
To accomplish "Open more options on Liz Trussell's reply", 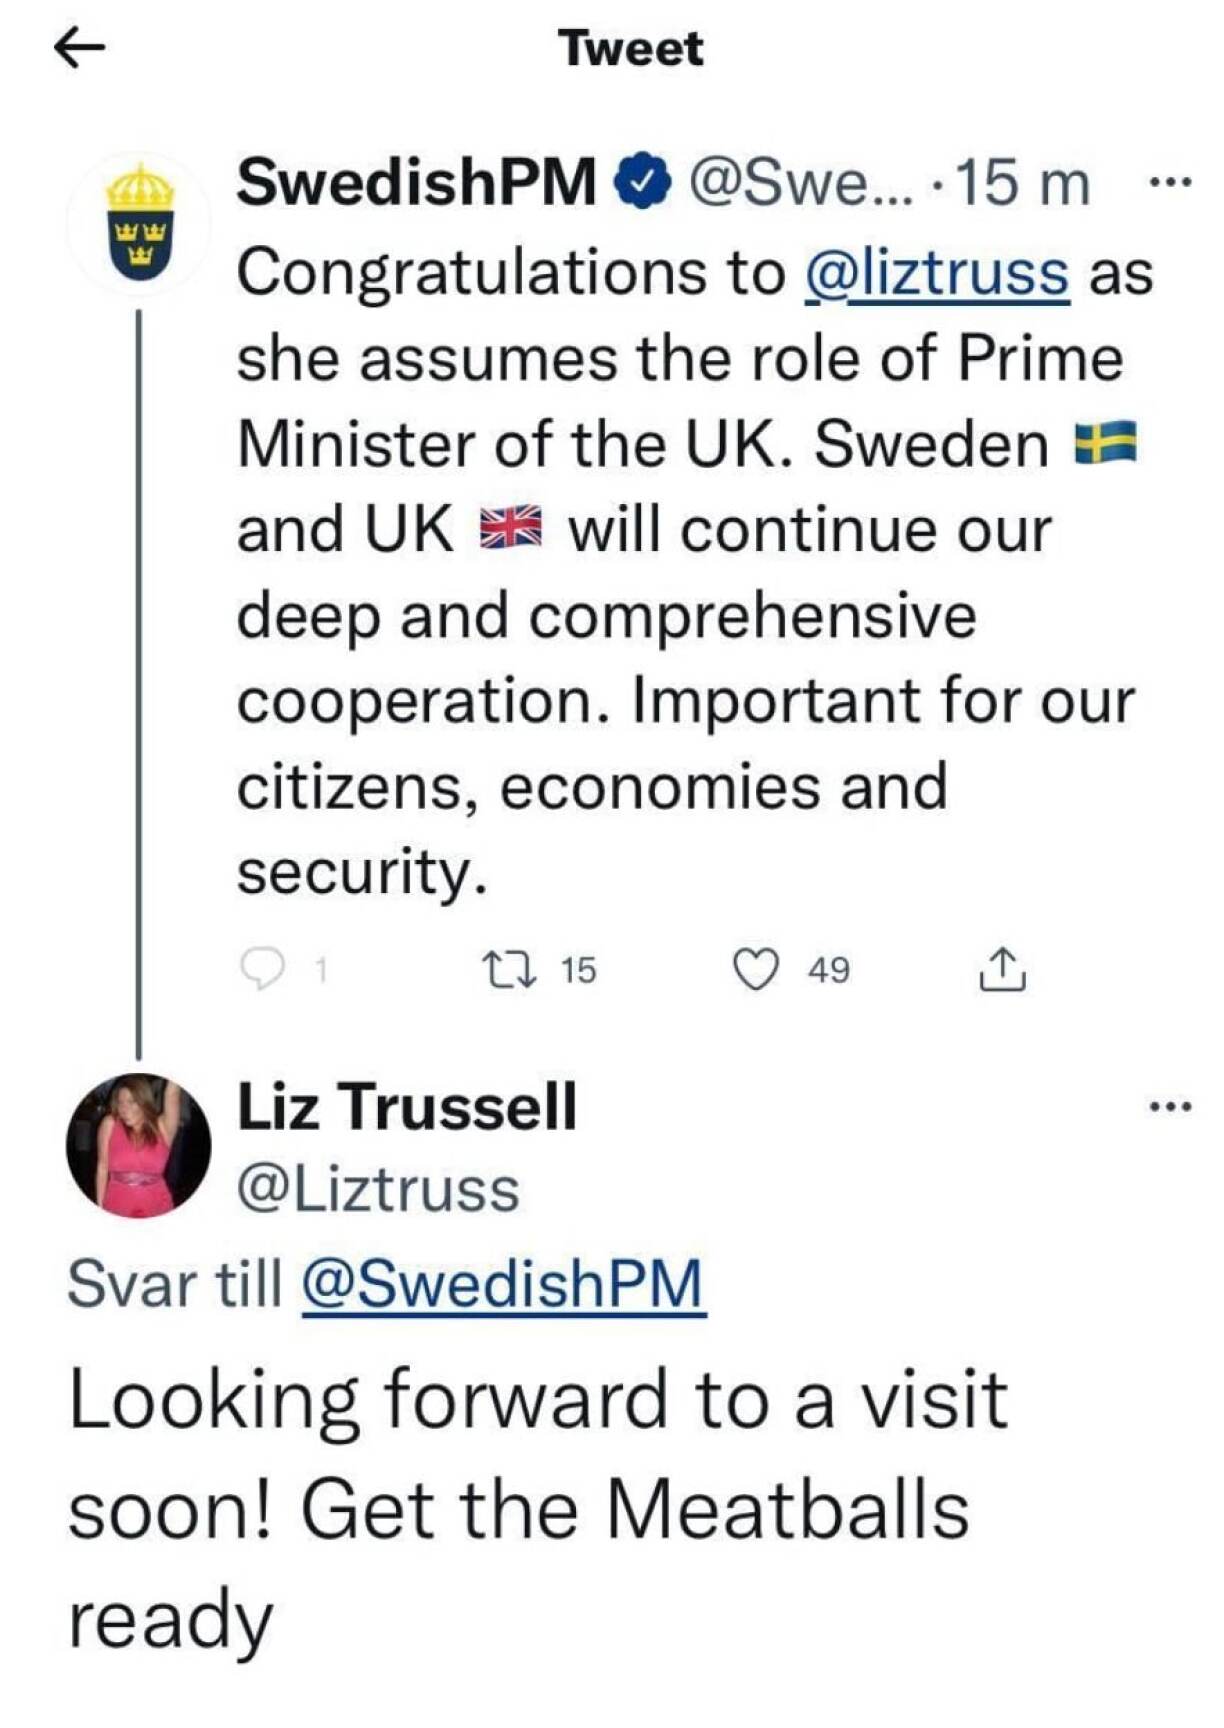I will (x=1170, y=1106).
